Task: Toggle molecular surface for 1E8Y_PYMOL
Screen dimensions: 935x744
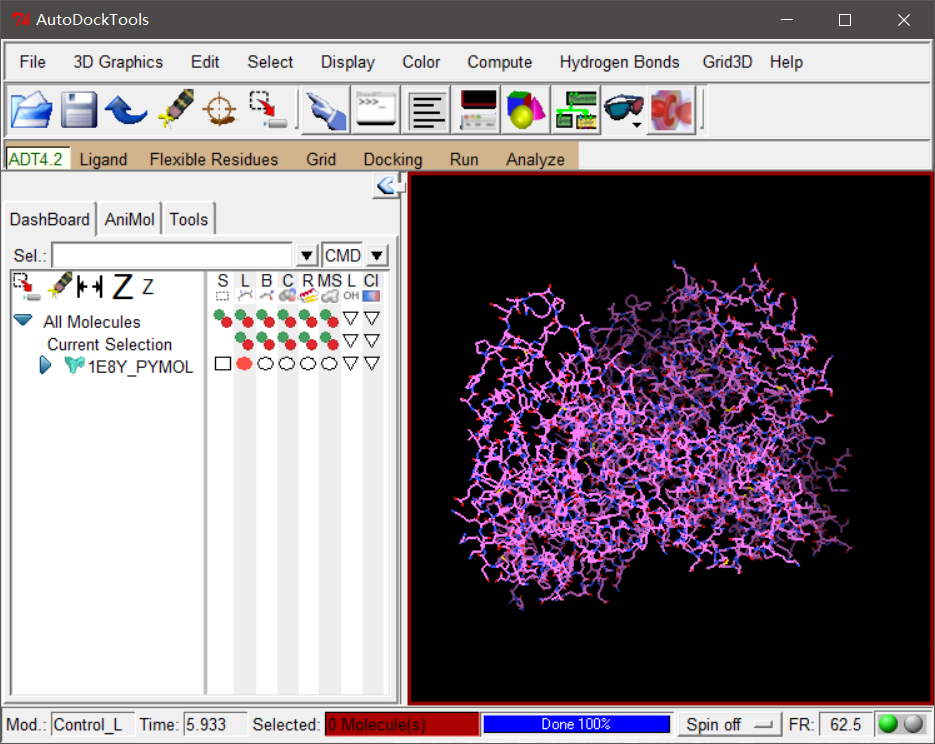Action: tap(329, 364)
